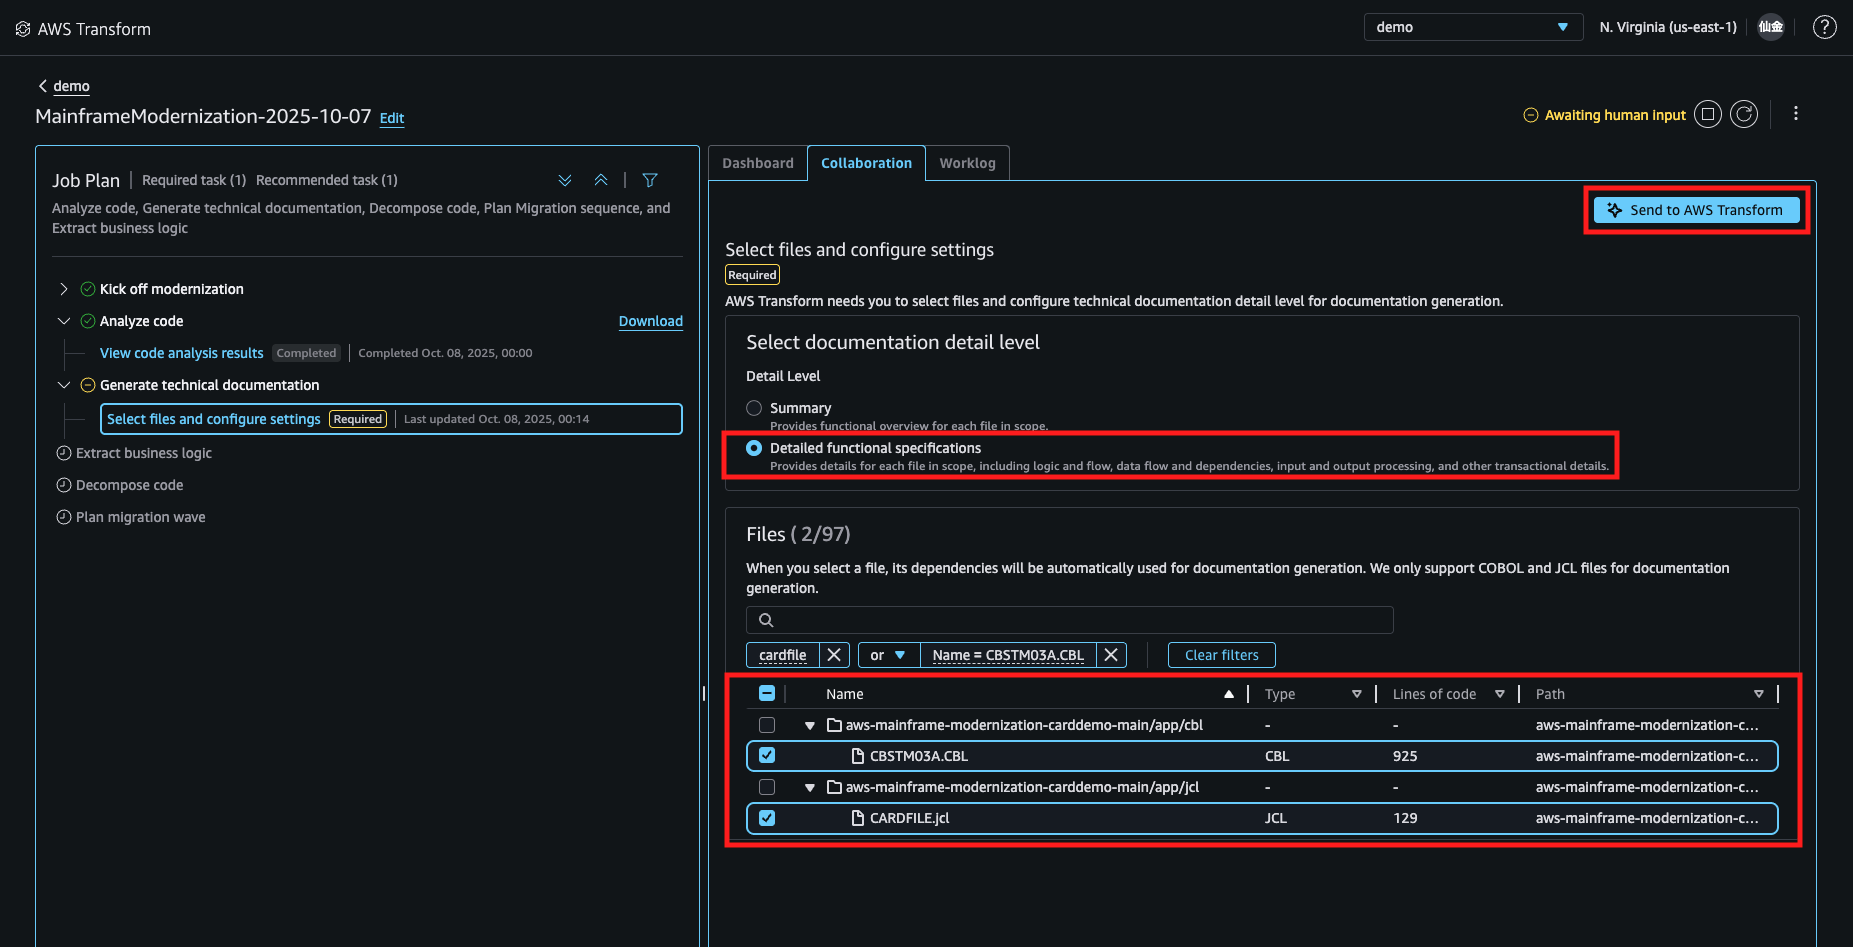Expand the Kick off modernization task

pyautogui.click(x=64, y=289)
